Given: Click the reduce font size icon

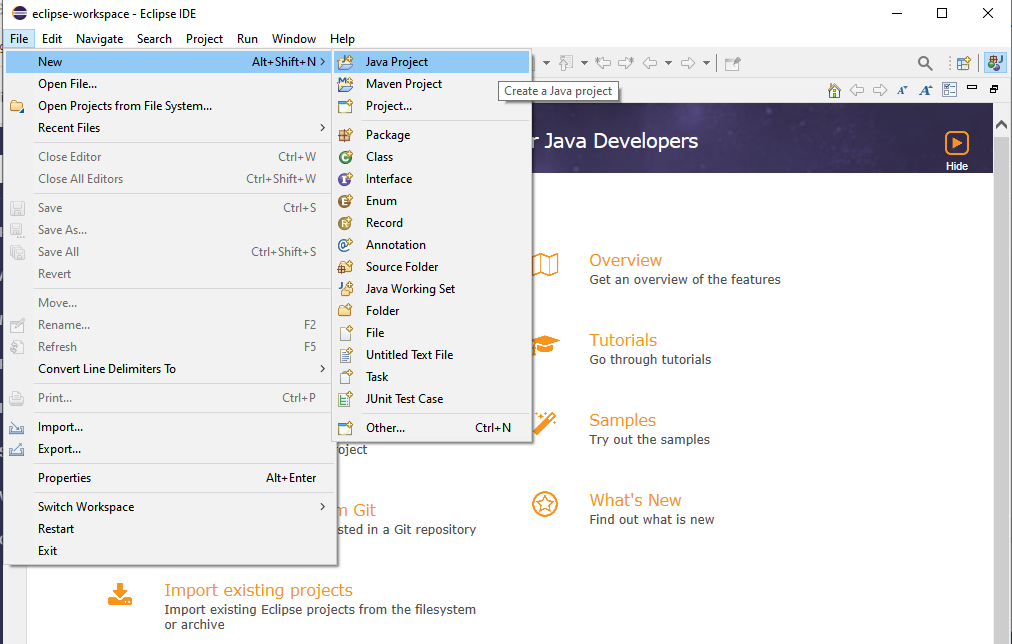Looking at the screenshot, I should 902,90.
